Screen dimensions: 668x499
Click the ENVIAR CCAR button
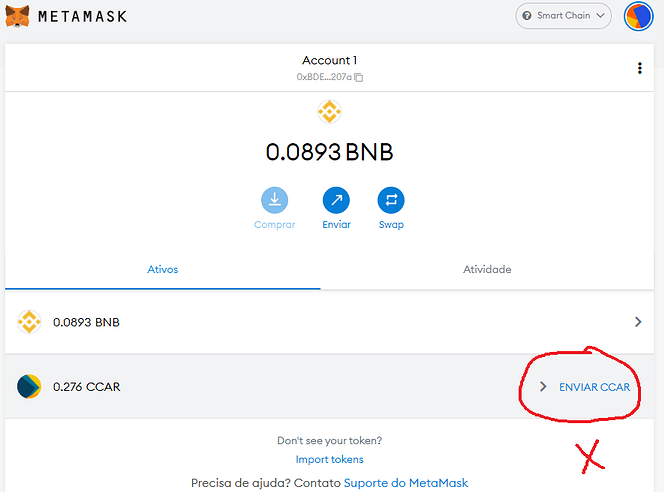(x=594, y=387)
